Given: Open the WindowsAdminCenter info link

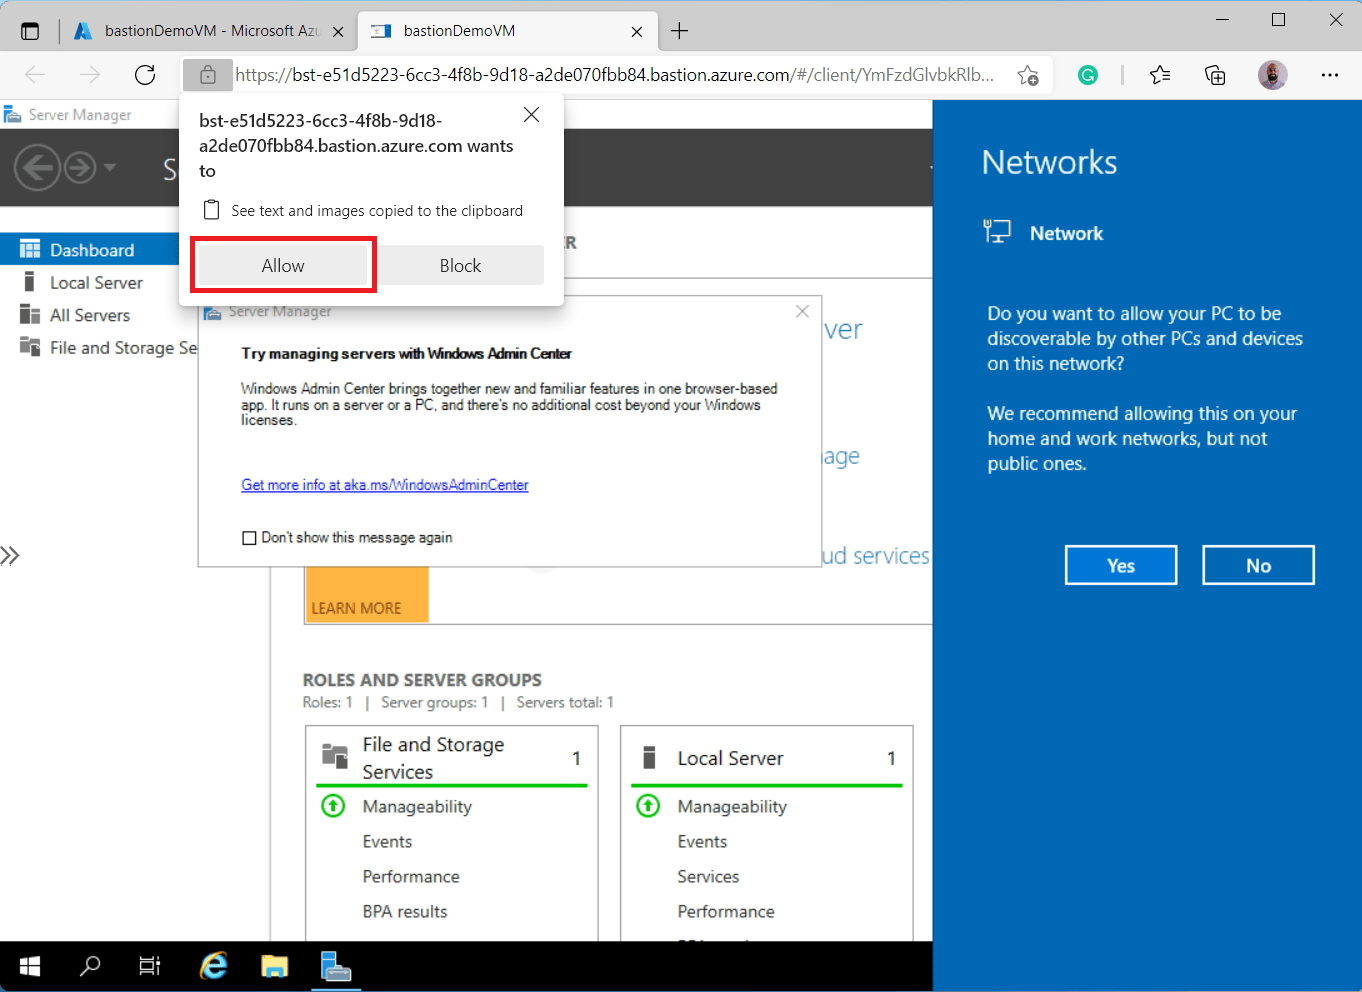Looking at the screenshot, I should (384, 485).
